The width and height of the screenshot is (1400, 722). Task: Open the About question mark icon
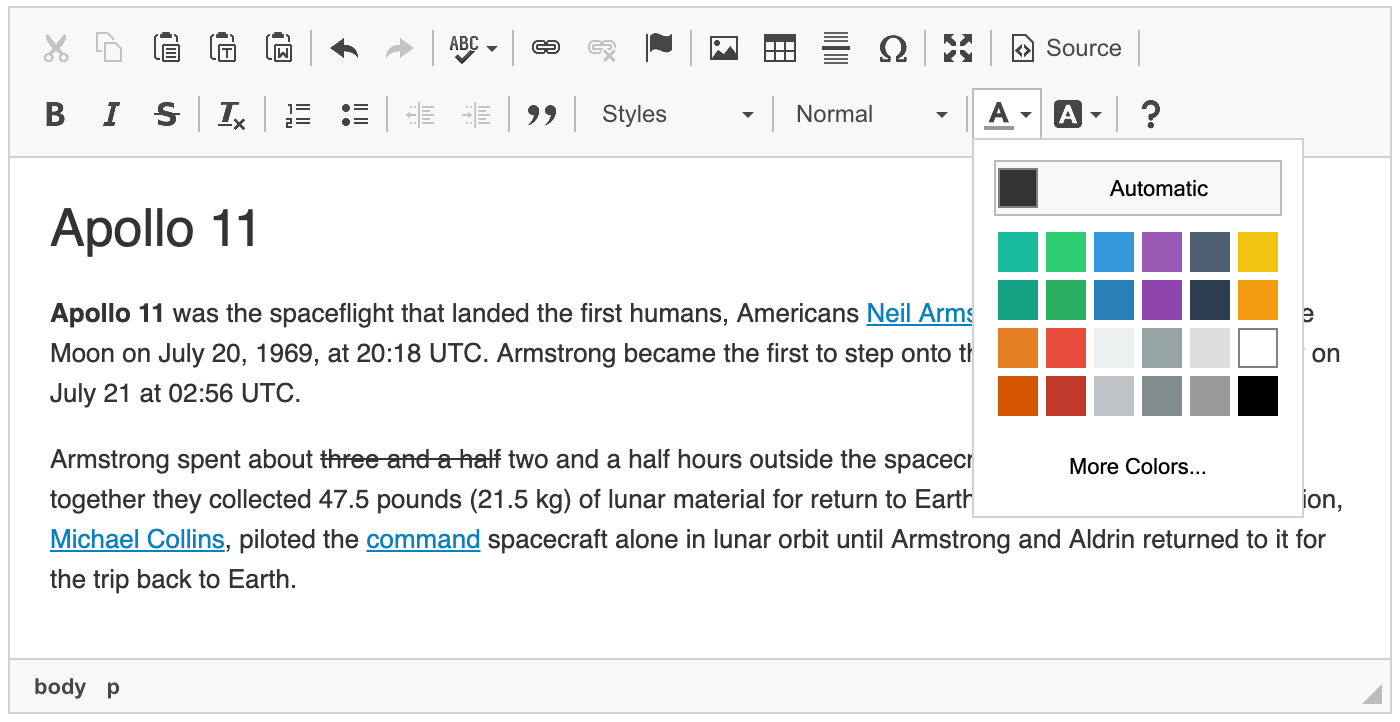point(1151,115)
